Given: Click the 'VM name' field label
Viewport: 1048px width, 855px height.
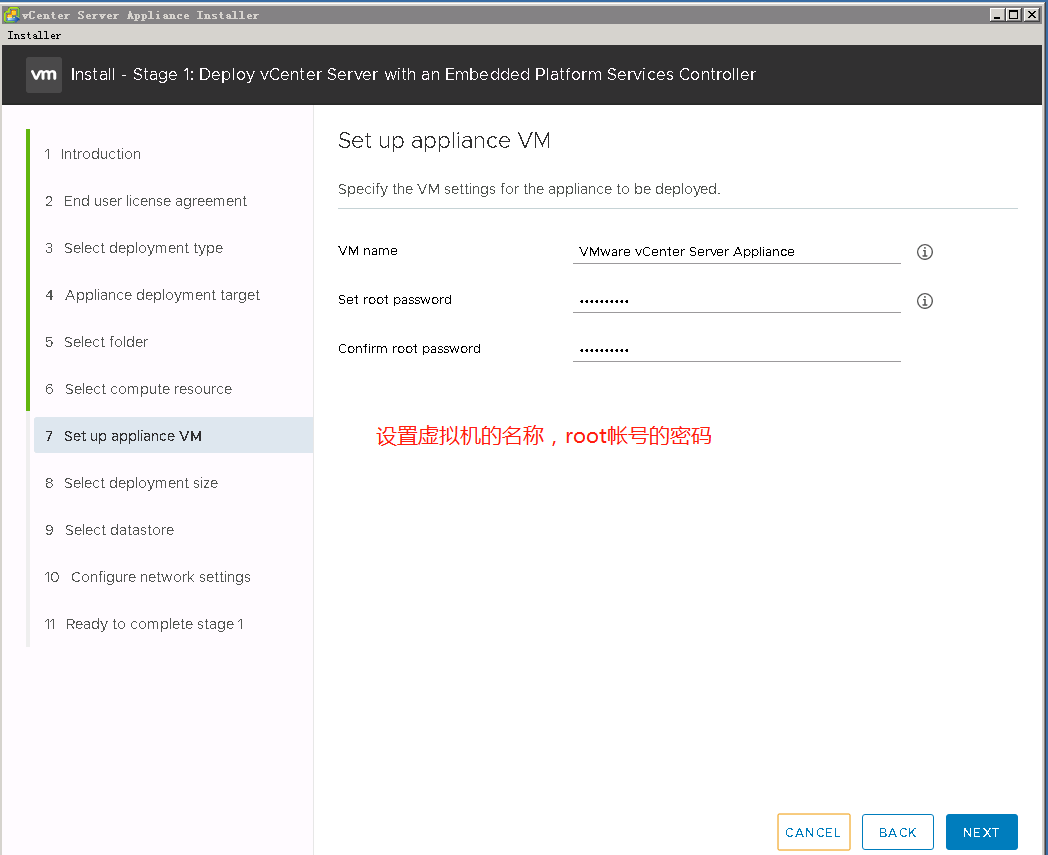Looking at the screenshot, I should [x=368, y=251].
